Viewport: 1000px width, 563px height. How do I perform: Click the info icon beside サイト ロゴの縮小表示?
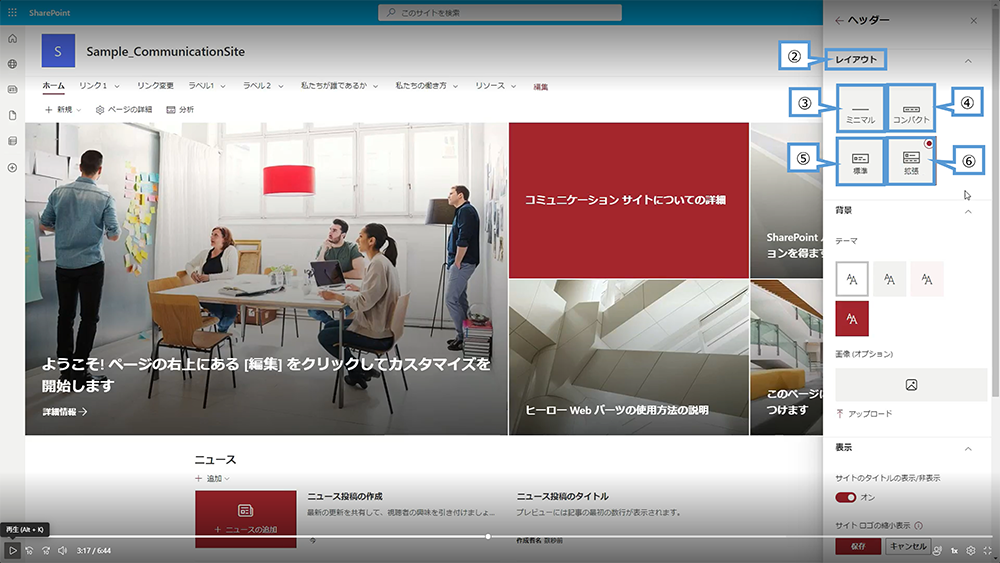tap(918, 525)
